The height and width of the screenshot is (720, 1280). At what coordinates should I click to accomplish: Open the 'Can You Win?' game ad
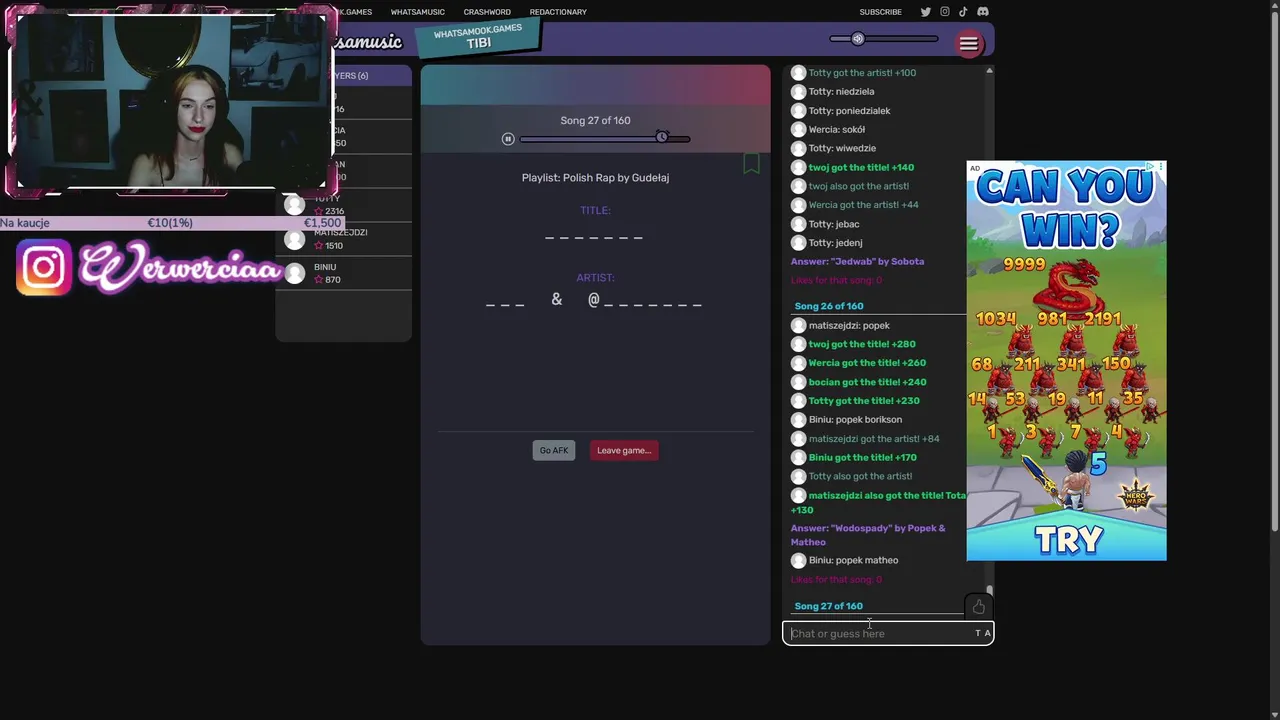point(1066,360)
